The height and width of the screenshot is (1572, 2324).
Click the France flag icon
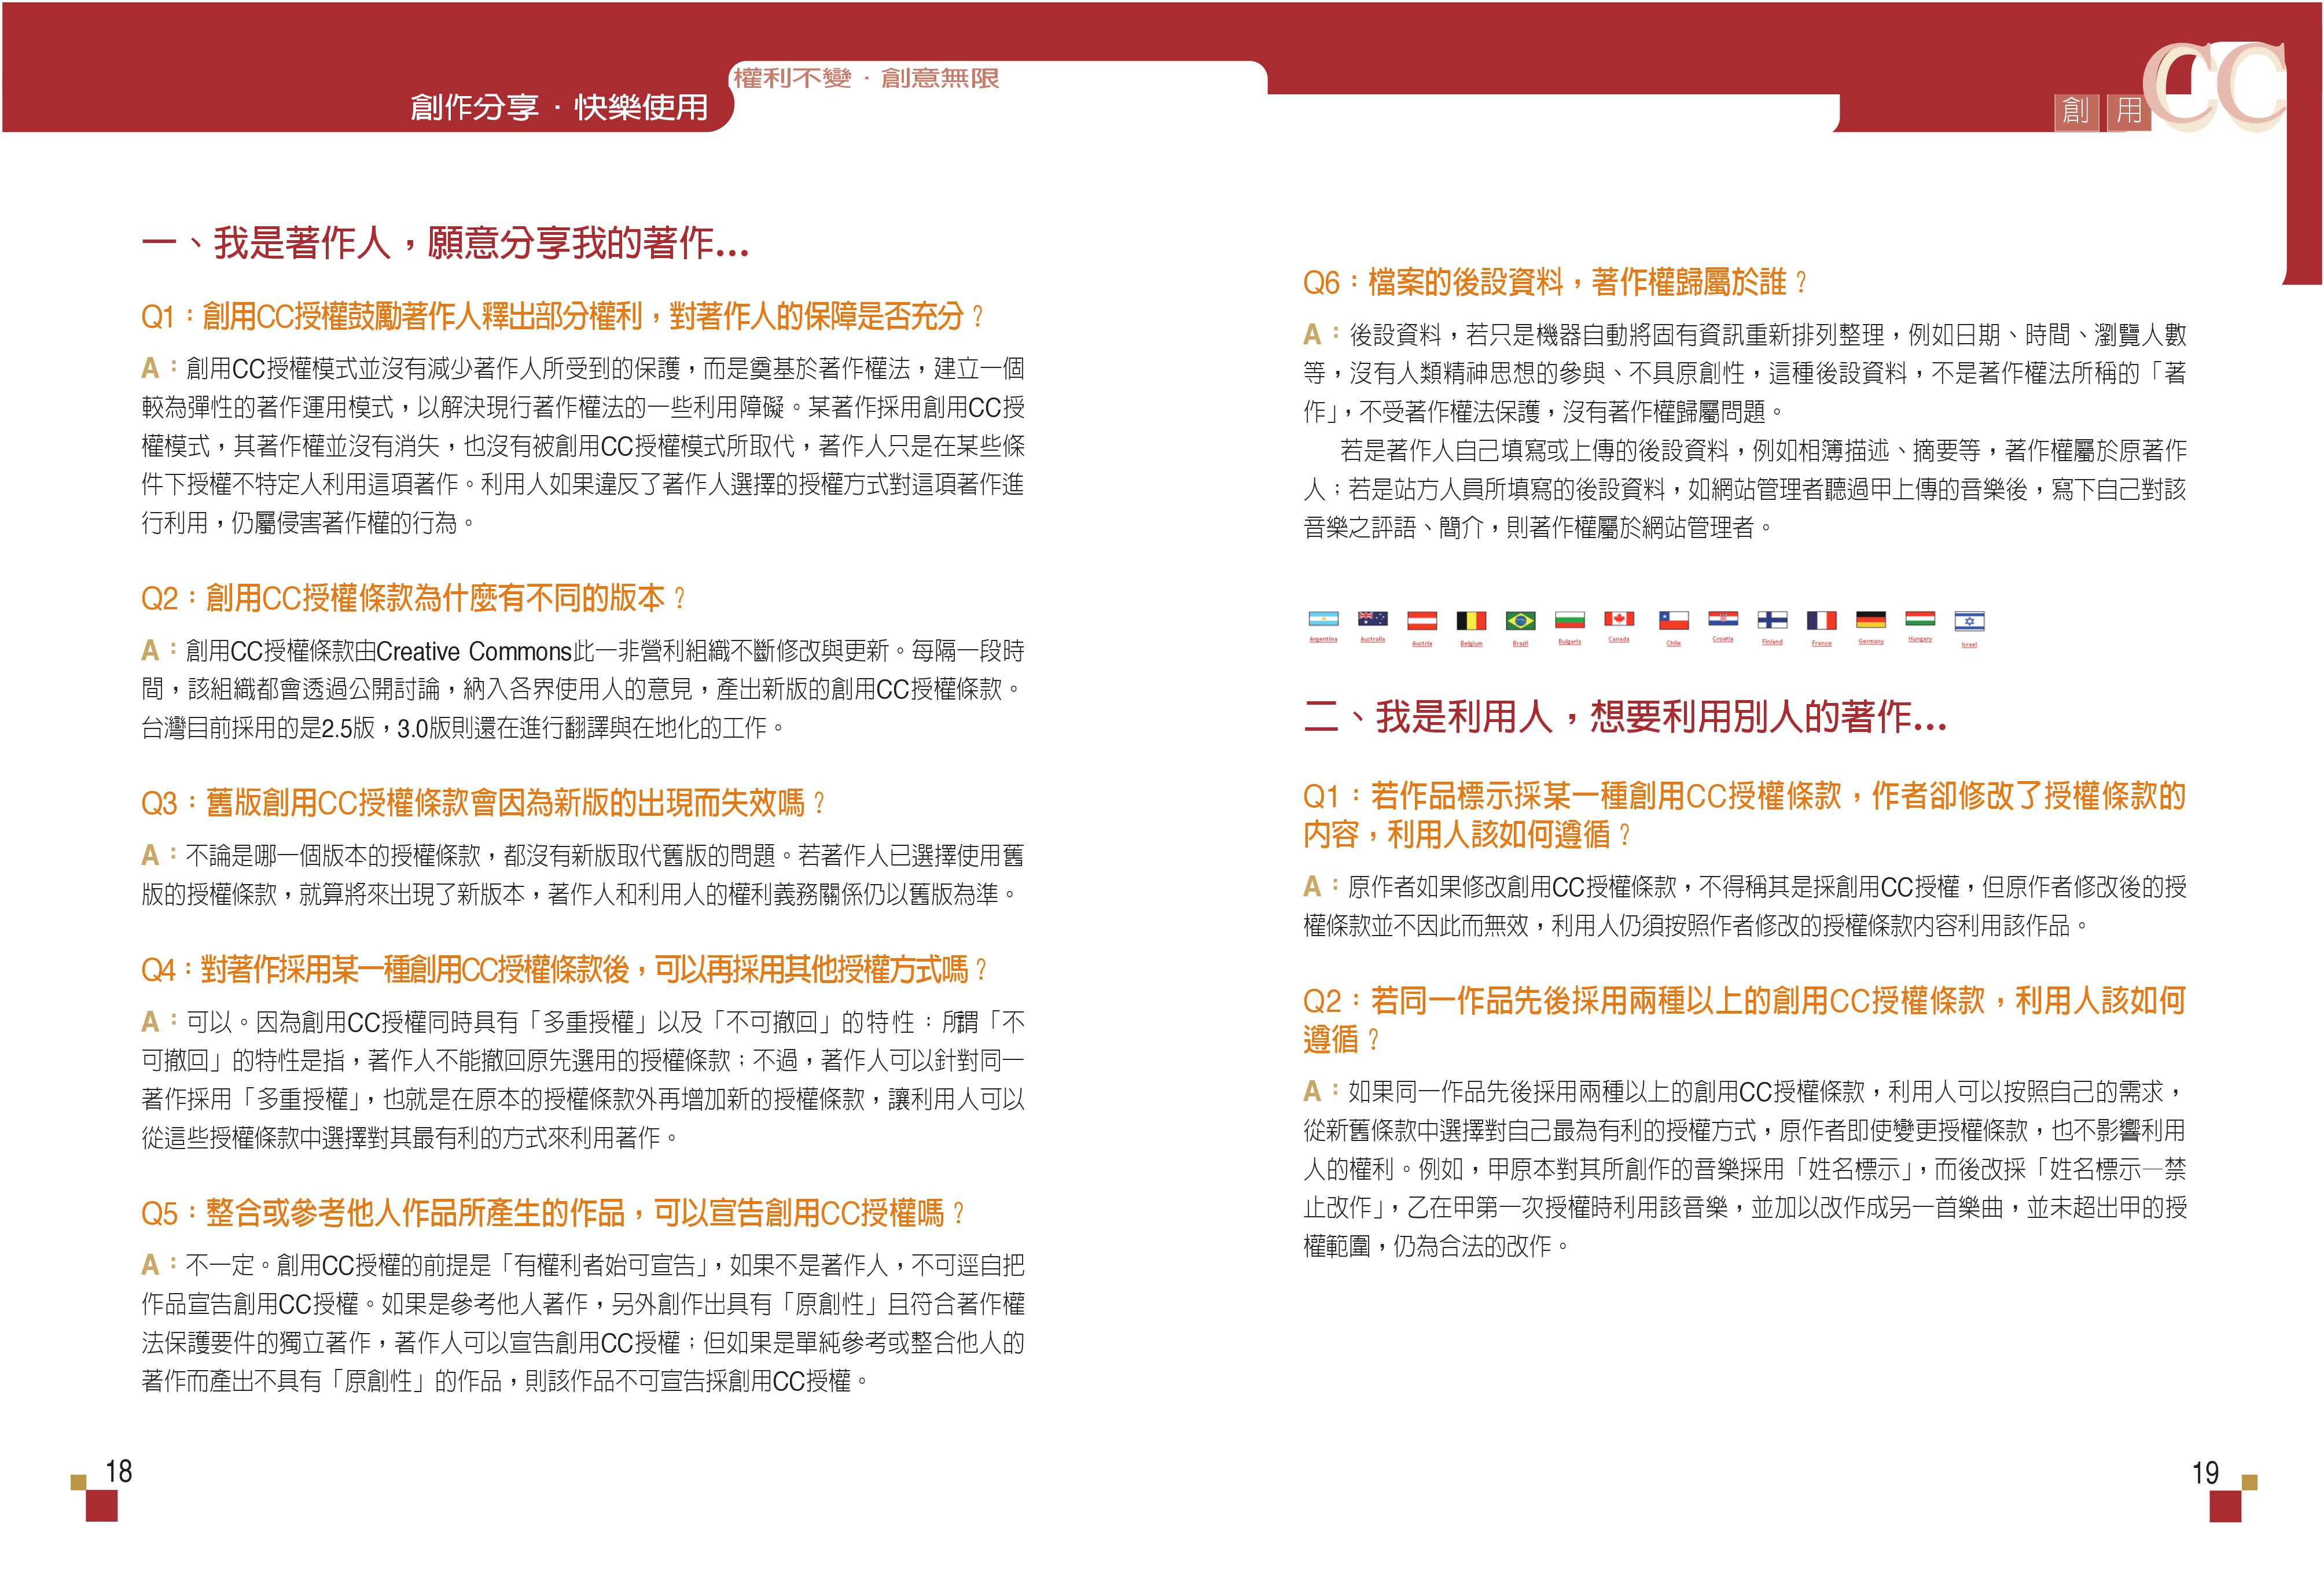(1821, 621)
